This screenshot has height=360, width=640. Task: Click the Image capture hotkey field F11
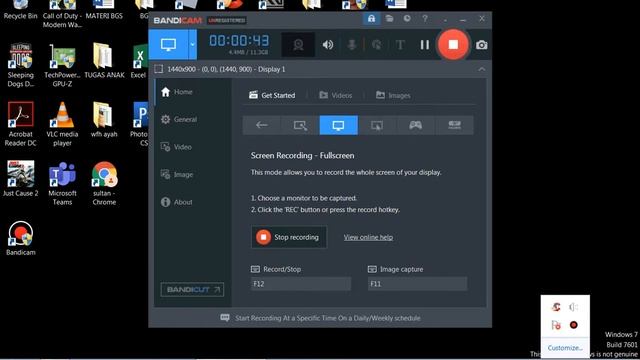pyautogui.click(x=418, y=284)
